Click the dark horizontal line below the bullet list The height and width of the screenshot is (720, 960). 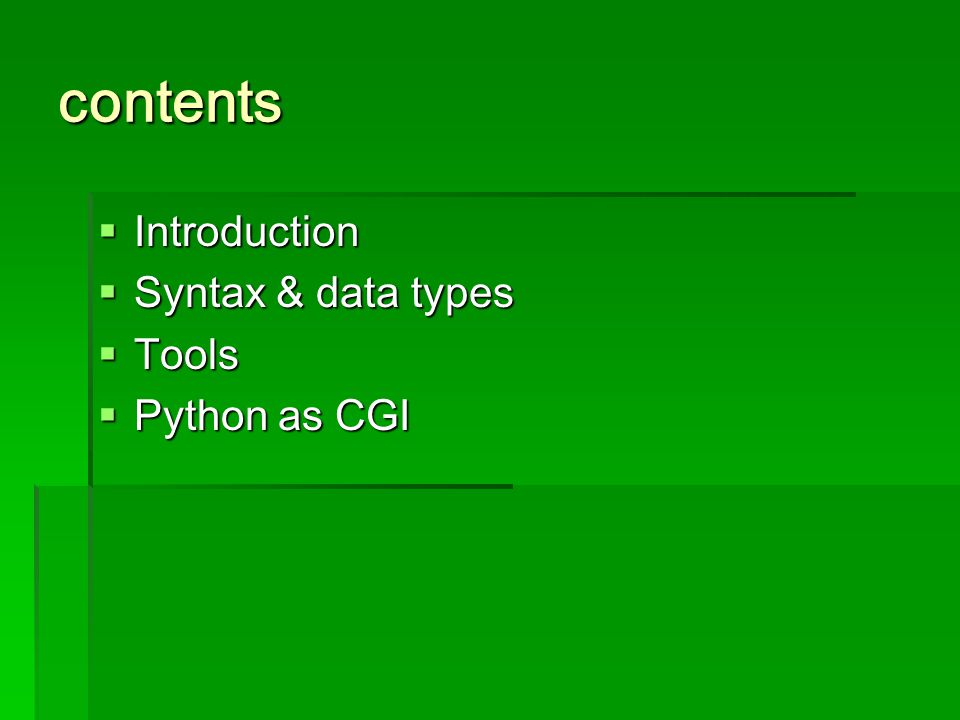(274, 487)
